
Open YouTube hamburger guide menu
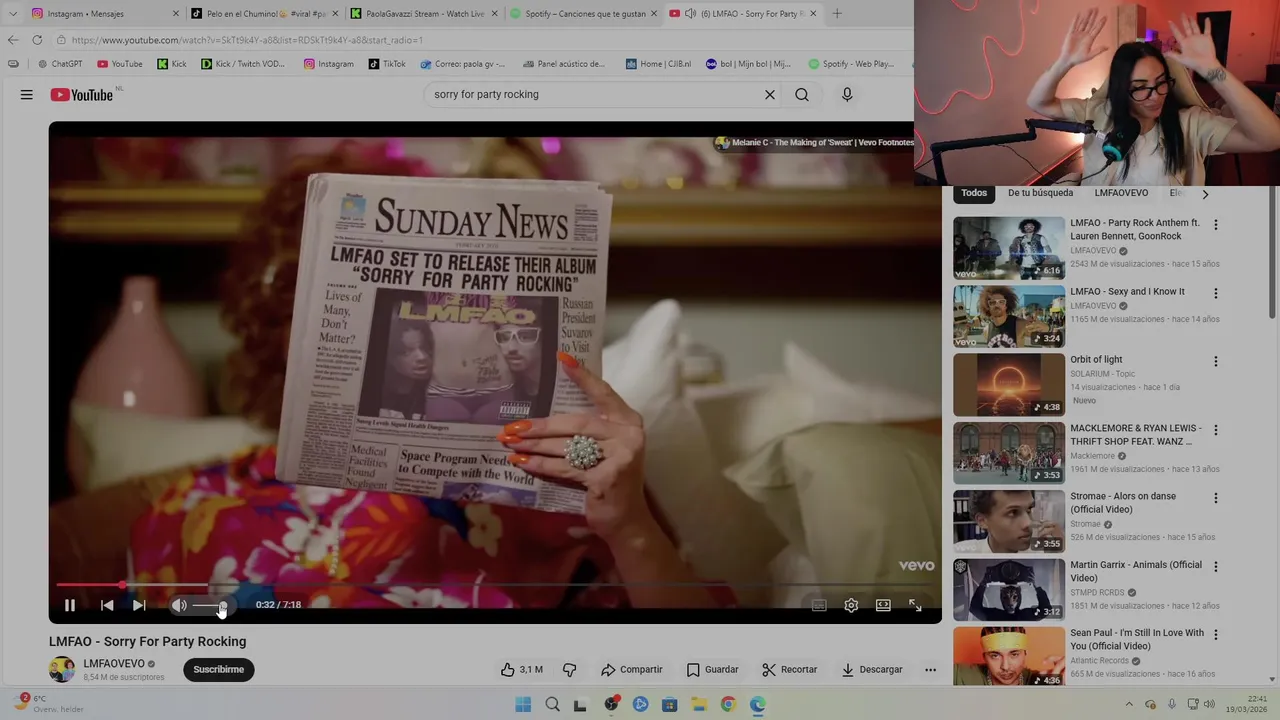27,94
